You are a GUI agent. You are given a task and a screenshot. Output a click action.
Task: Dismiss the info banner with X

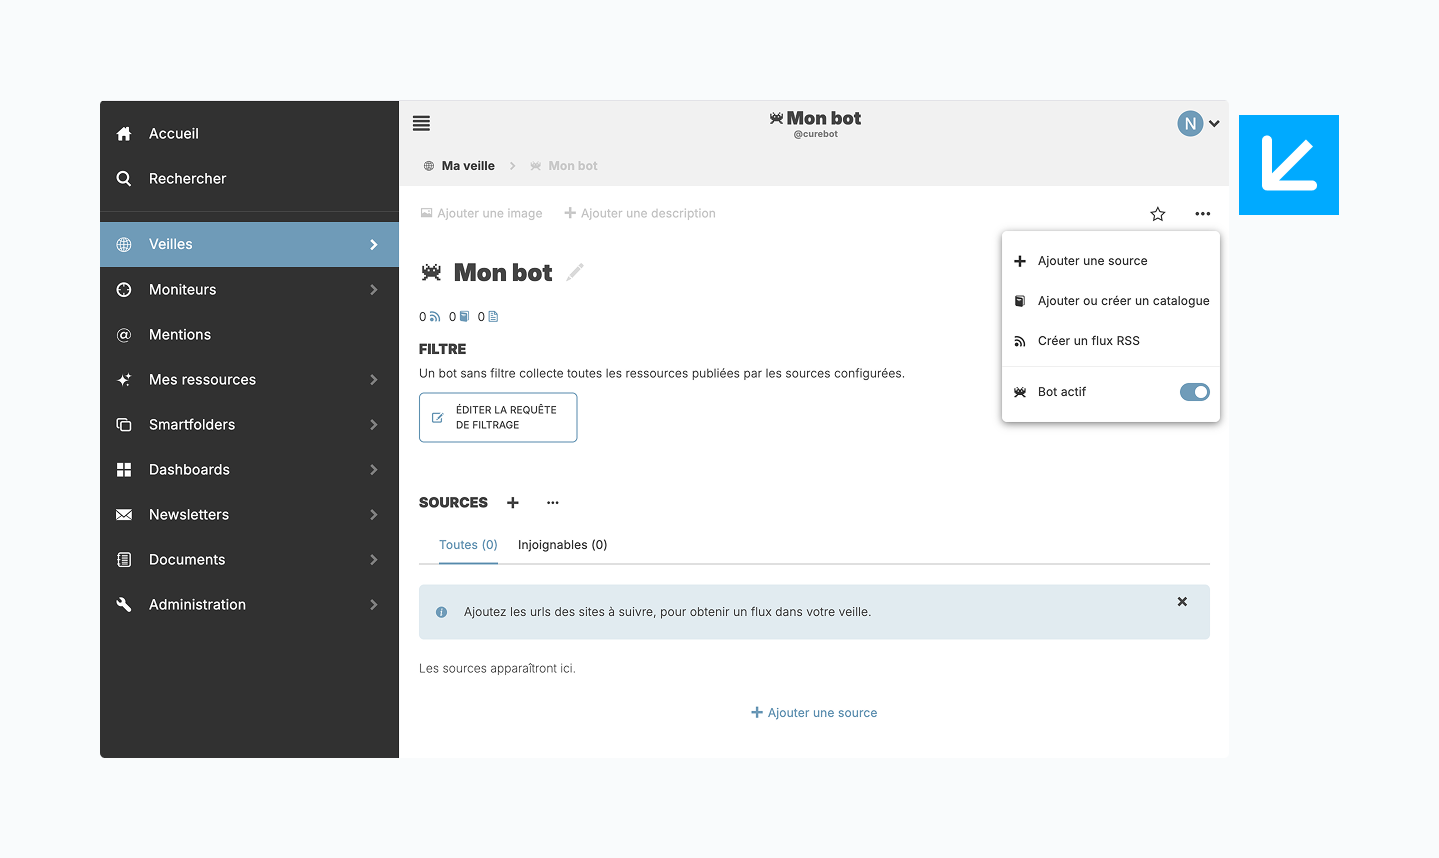coord(1182,602)
